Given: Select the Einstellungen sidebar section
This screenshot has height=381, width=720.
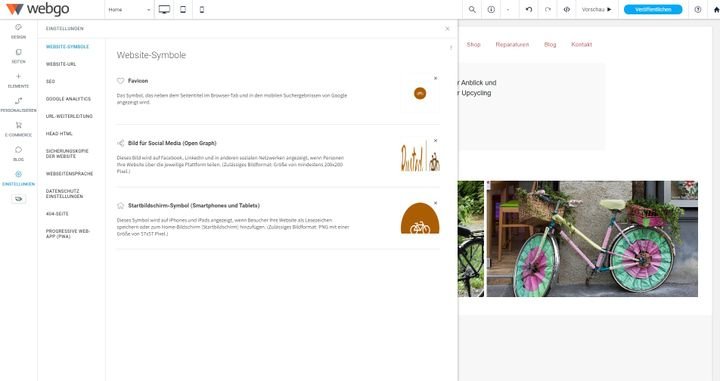Looking at the screenshot, I should pos(18,178).
